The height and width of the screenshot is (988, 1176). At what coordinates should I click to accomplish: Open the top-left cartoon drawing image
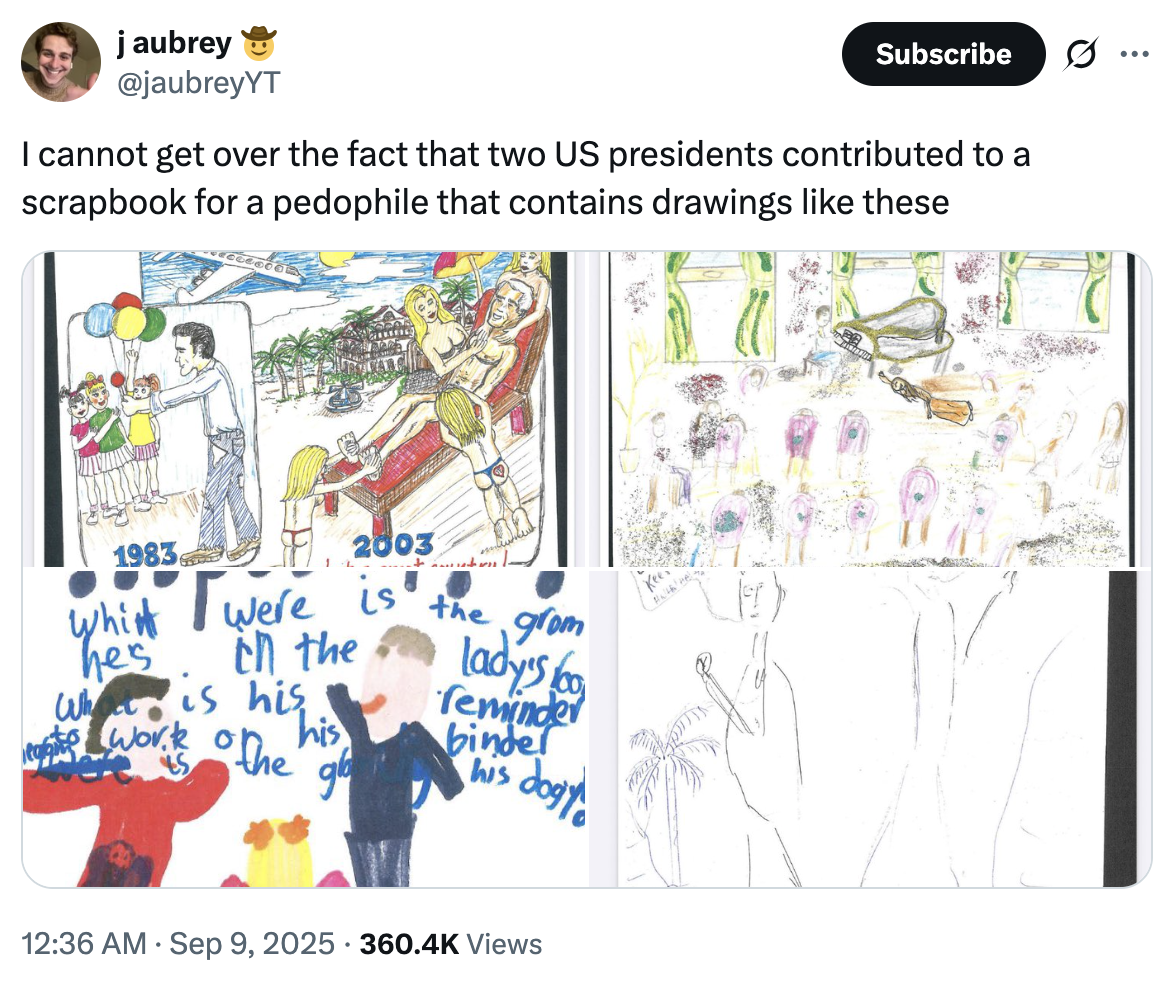tap(304, 409)
